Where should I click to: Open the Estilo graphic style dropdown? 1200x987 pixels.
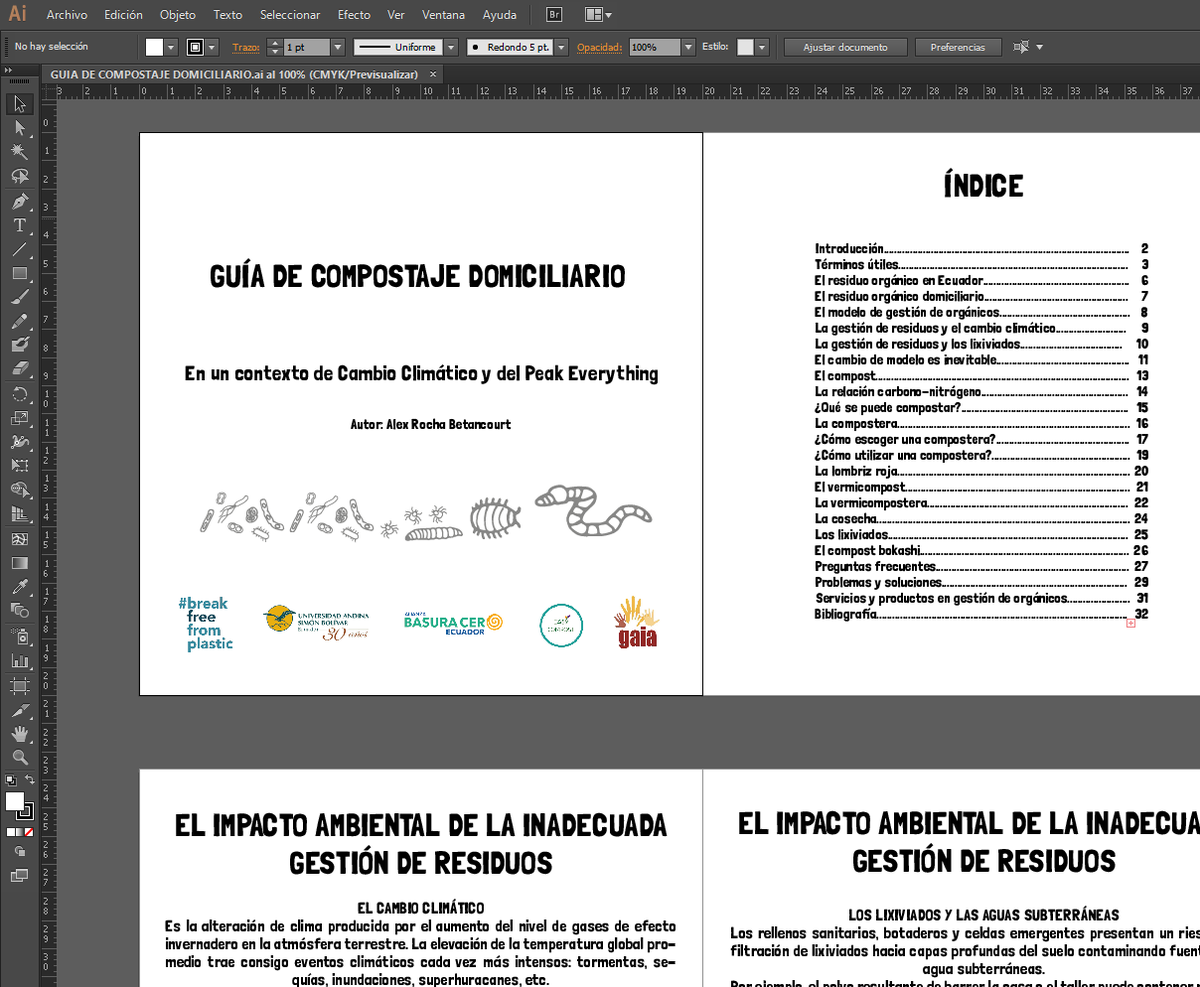[x=762, y=47]
